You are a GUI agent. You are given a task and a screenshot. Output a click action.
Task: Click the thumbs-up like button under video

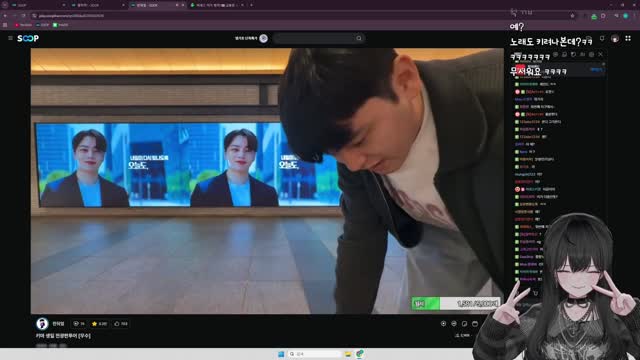[121, 324]
